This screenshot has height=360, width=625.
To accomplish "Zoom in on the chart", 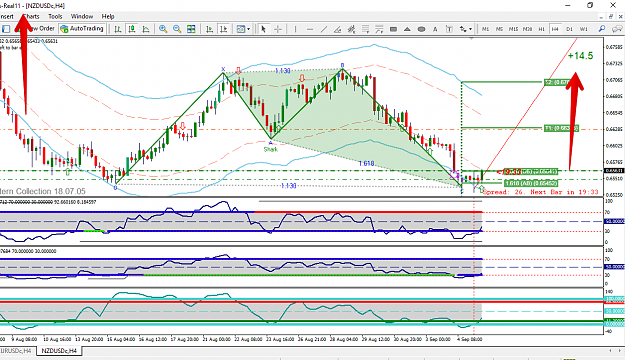I will [163, 29].
